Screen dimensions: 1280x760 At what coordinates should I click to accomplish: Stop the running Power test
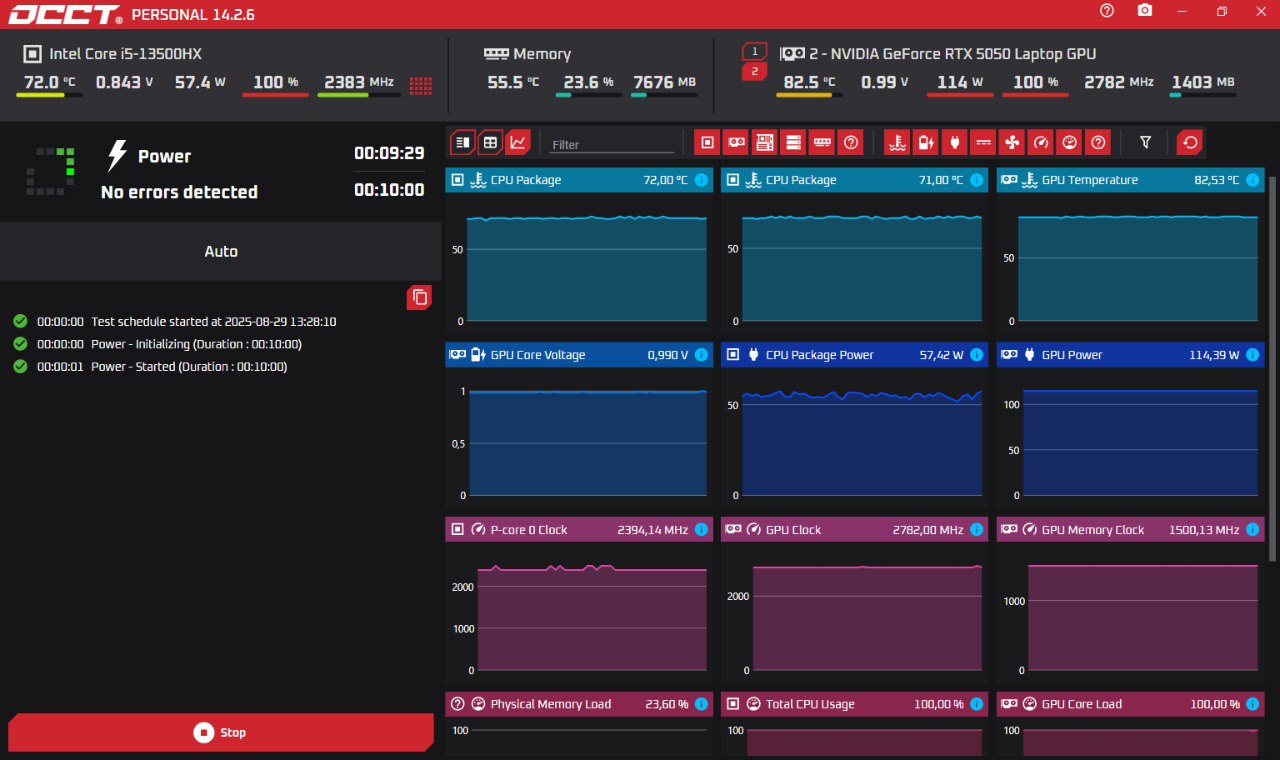[221, 732]
